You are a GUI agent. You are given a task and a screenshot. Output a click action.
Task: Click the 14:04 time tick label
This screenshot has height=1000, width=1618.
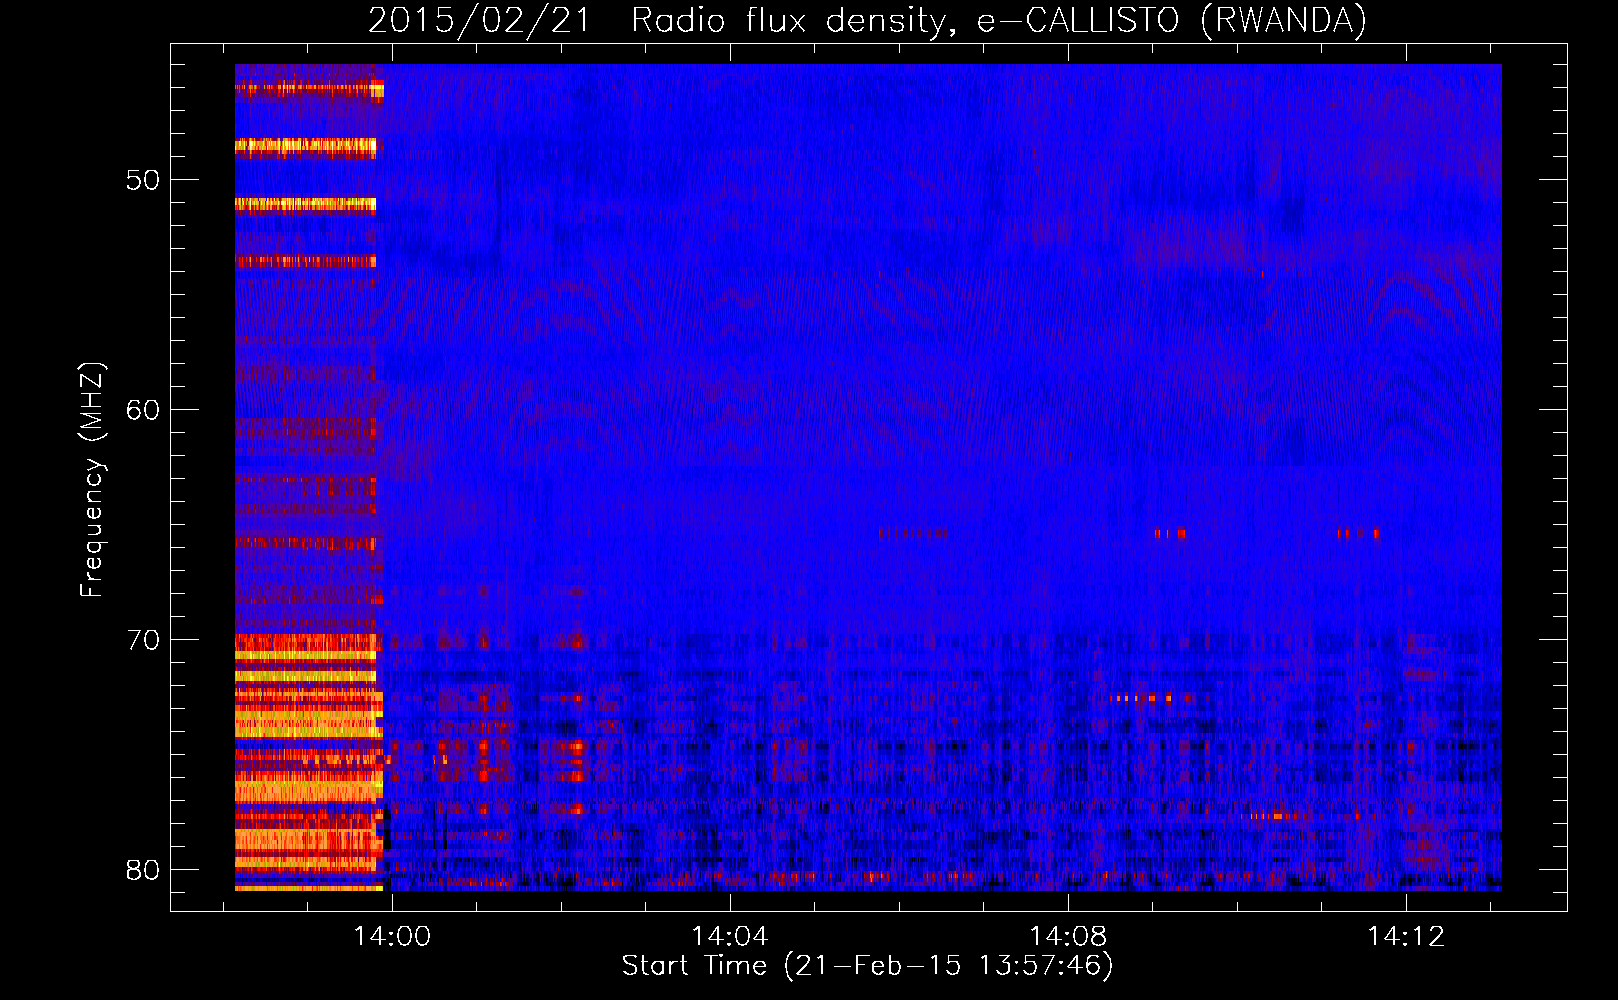(730, 936)
